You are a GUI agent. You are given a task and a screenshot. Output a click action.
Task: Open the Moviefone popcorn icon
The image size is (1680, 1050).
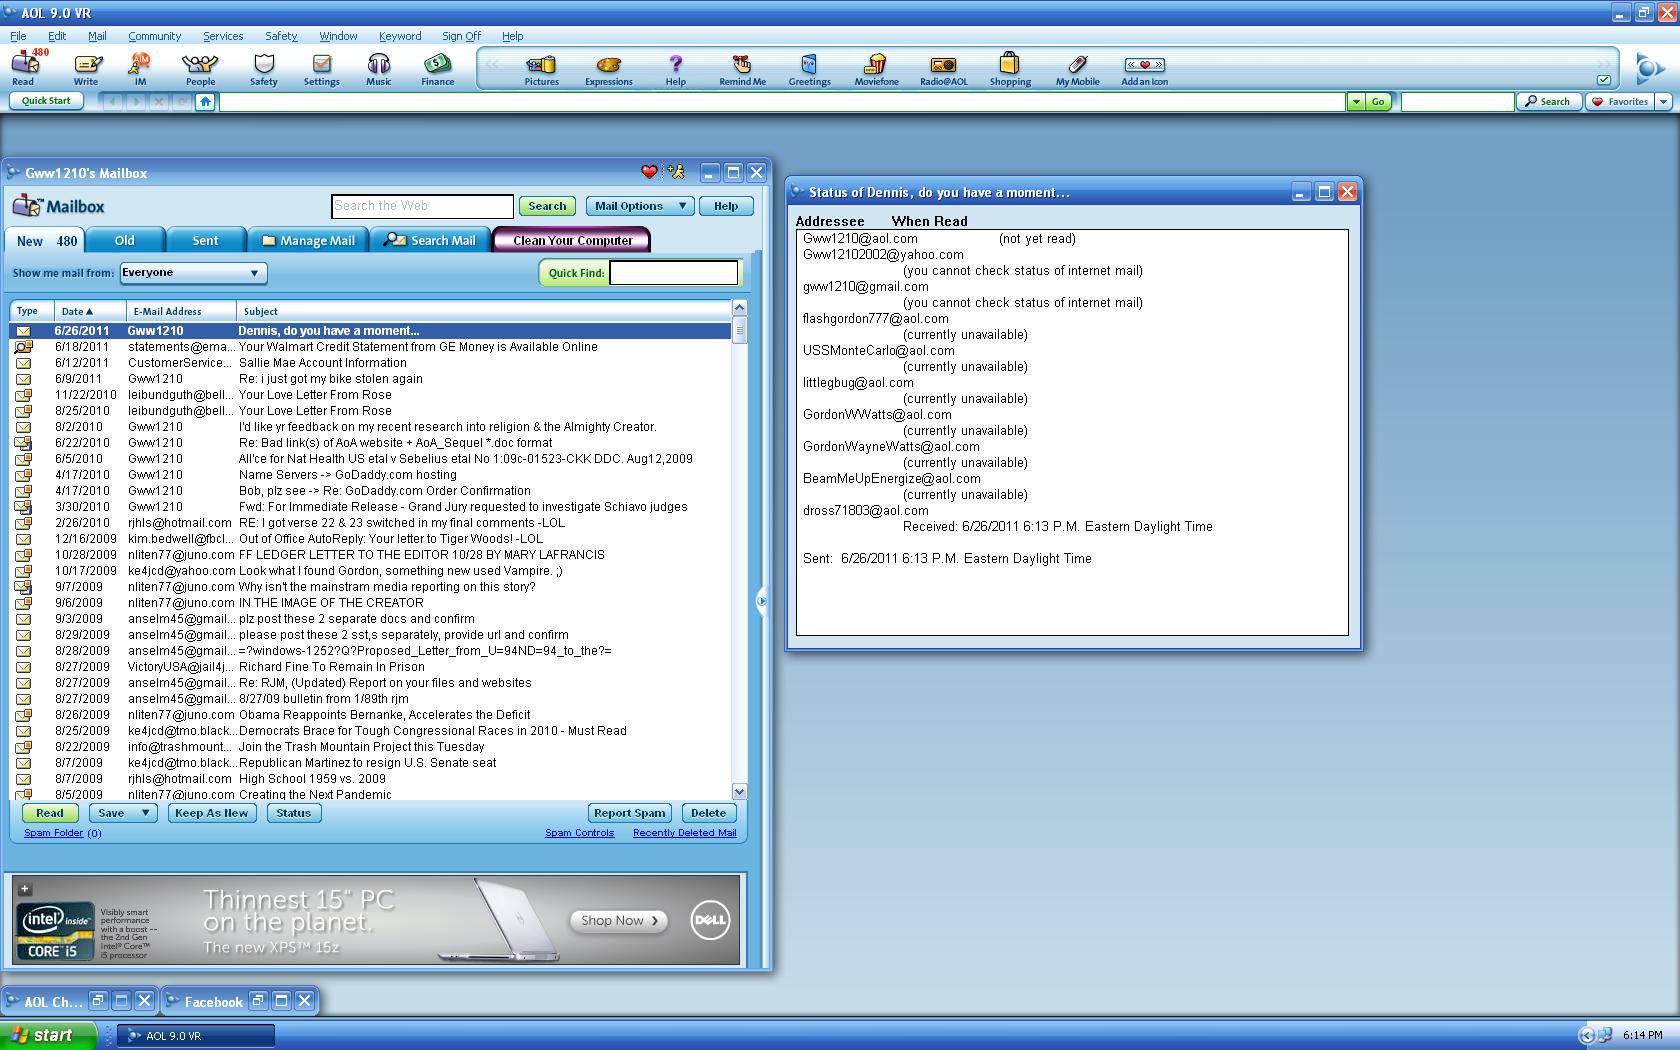coord(876,70)
